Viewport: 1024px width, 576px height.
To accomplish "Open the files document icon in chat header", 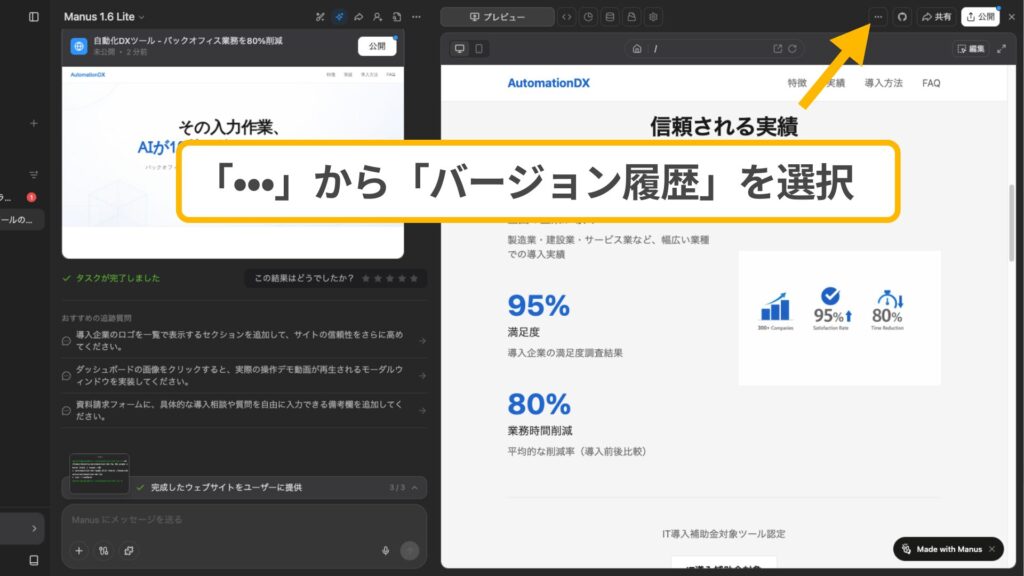I will (396, 17).
